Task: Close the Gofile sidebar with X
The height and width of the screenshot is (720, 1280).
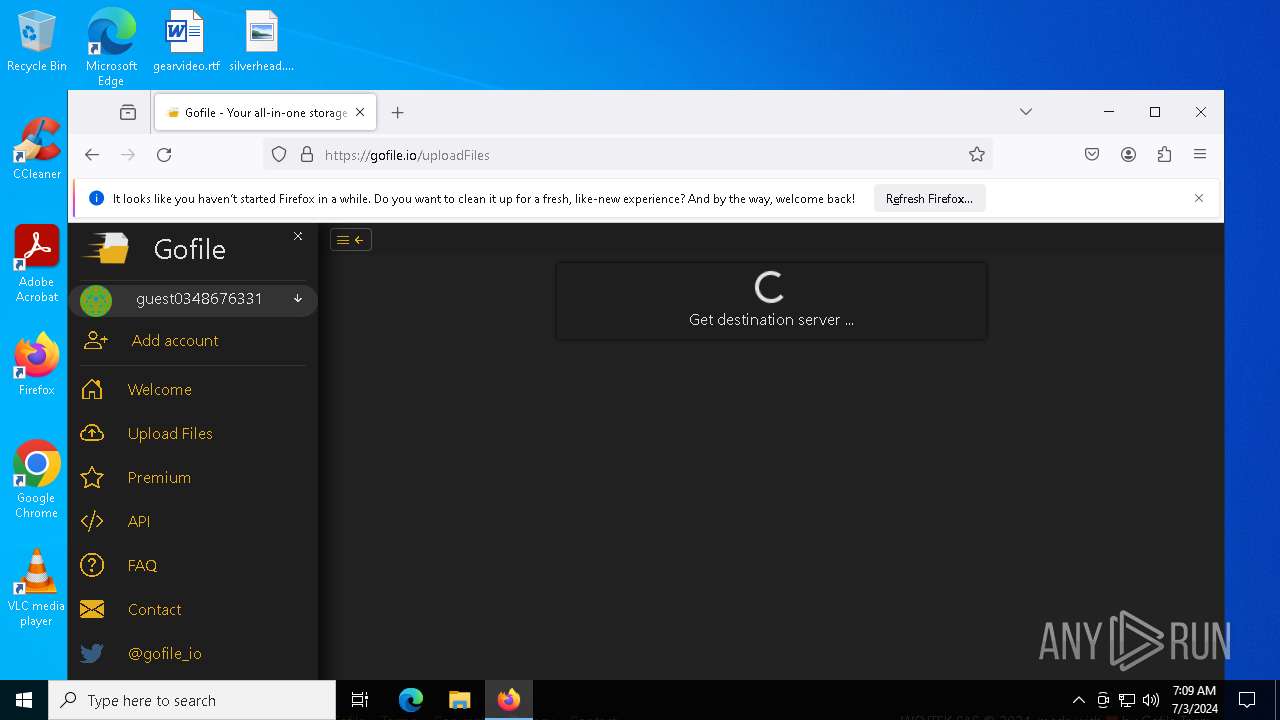Action: pos(298,236)
